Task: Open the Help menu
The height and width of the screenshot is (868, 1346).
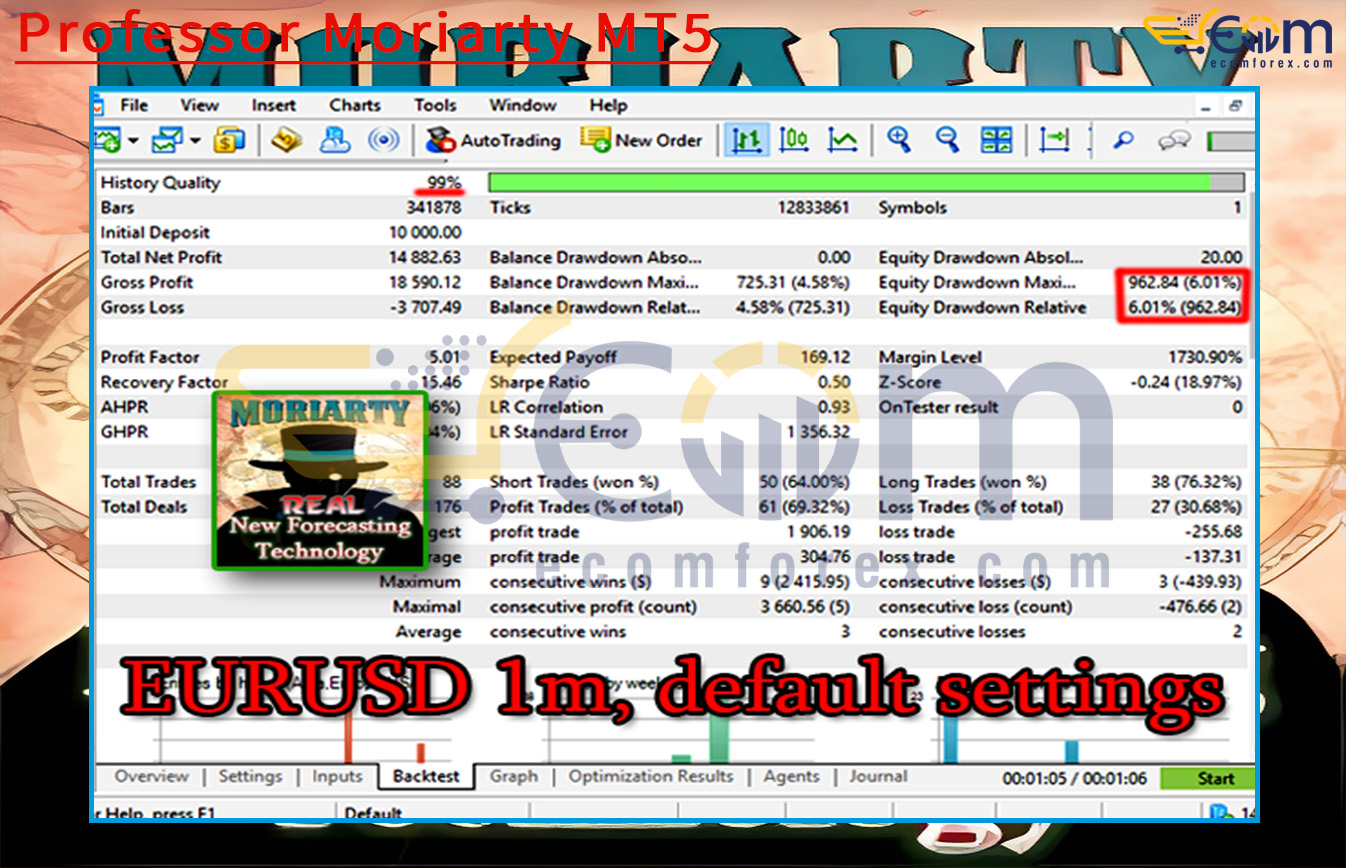Action: pyautogui.click(x=608, y=105)
